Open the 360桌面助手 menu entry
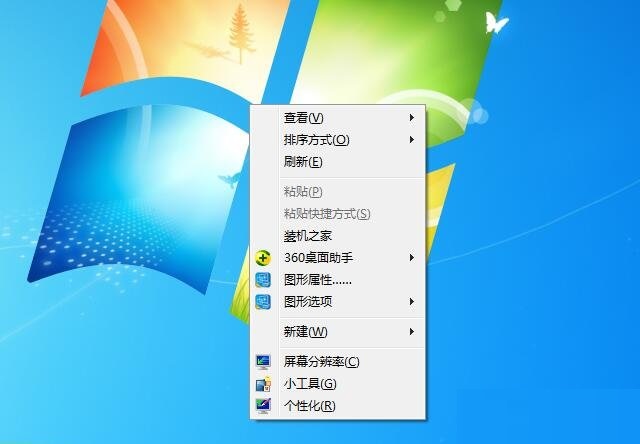The width and height of the screenshot is (640, 444). (338, 258)
